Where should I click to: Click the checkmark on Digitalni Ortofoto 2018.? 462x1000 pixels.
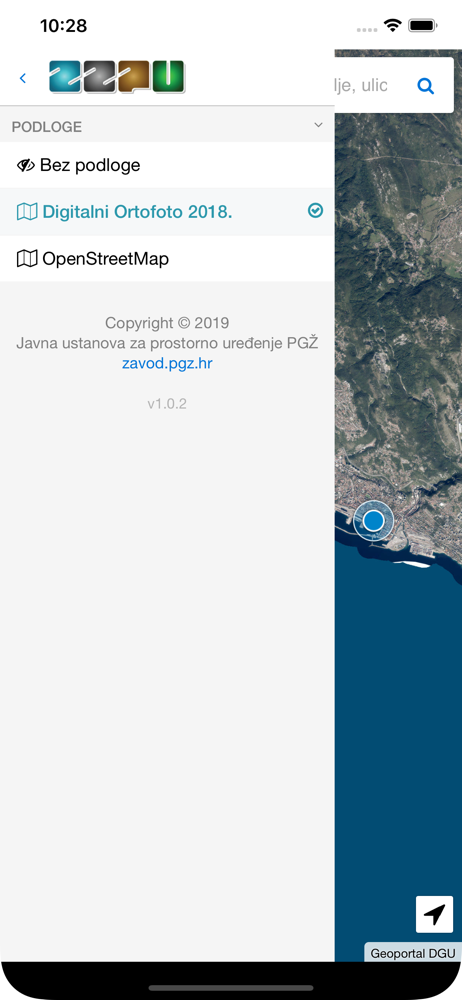315,210
